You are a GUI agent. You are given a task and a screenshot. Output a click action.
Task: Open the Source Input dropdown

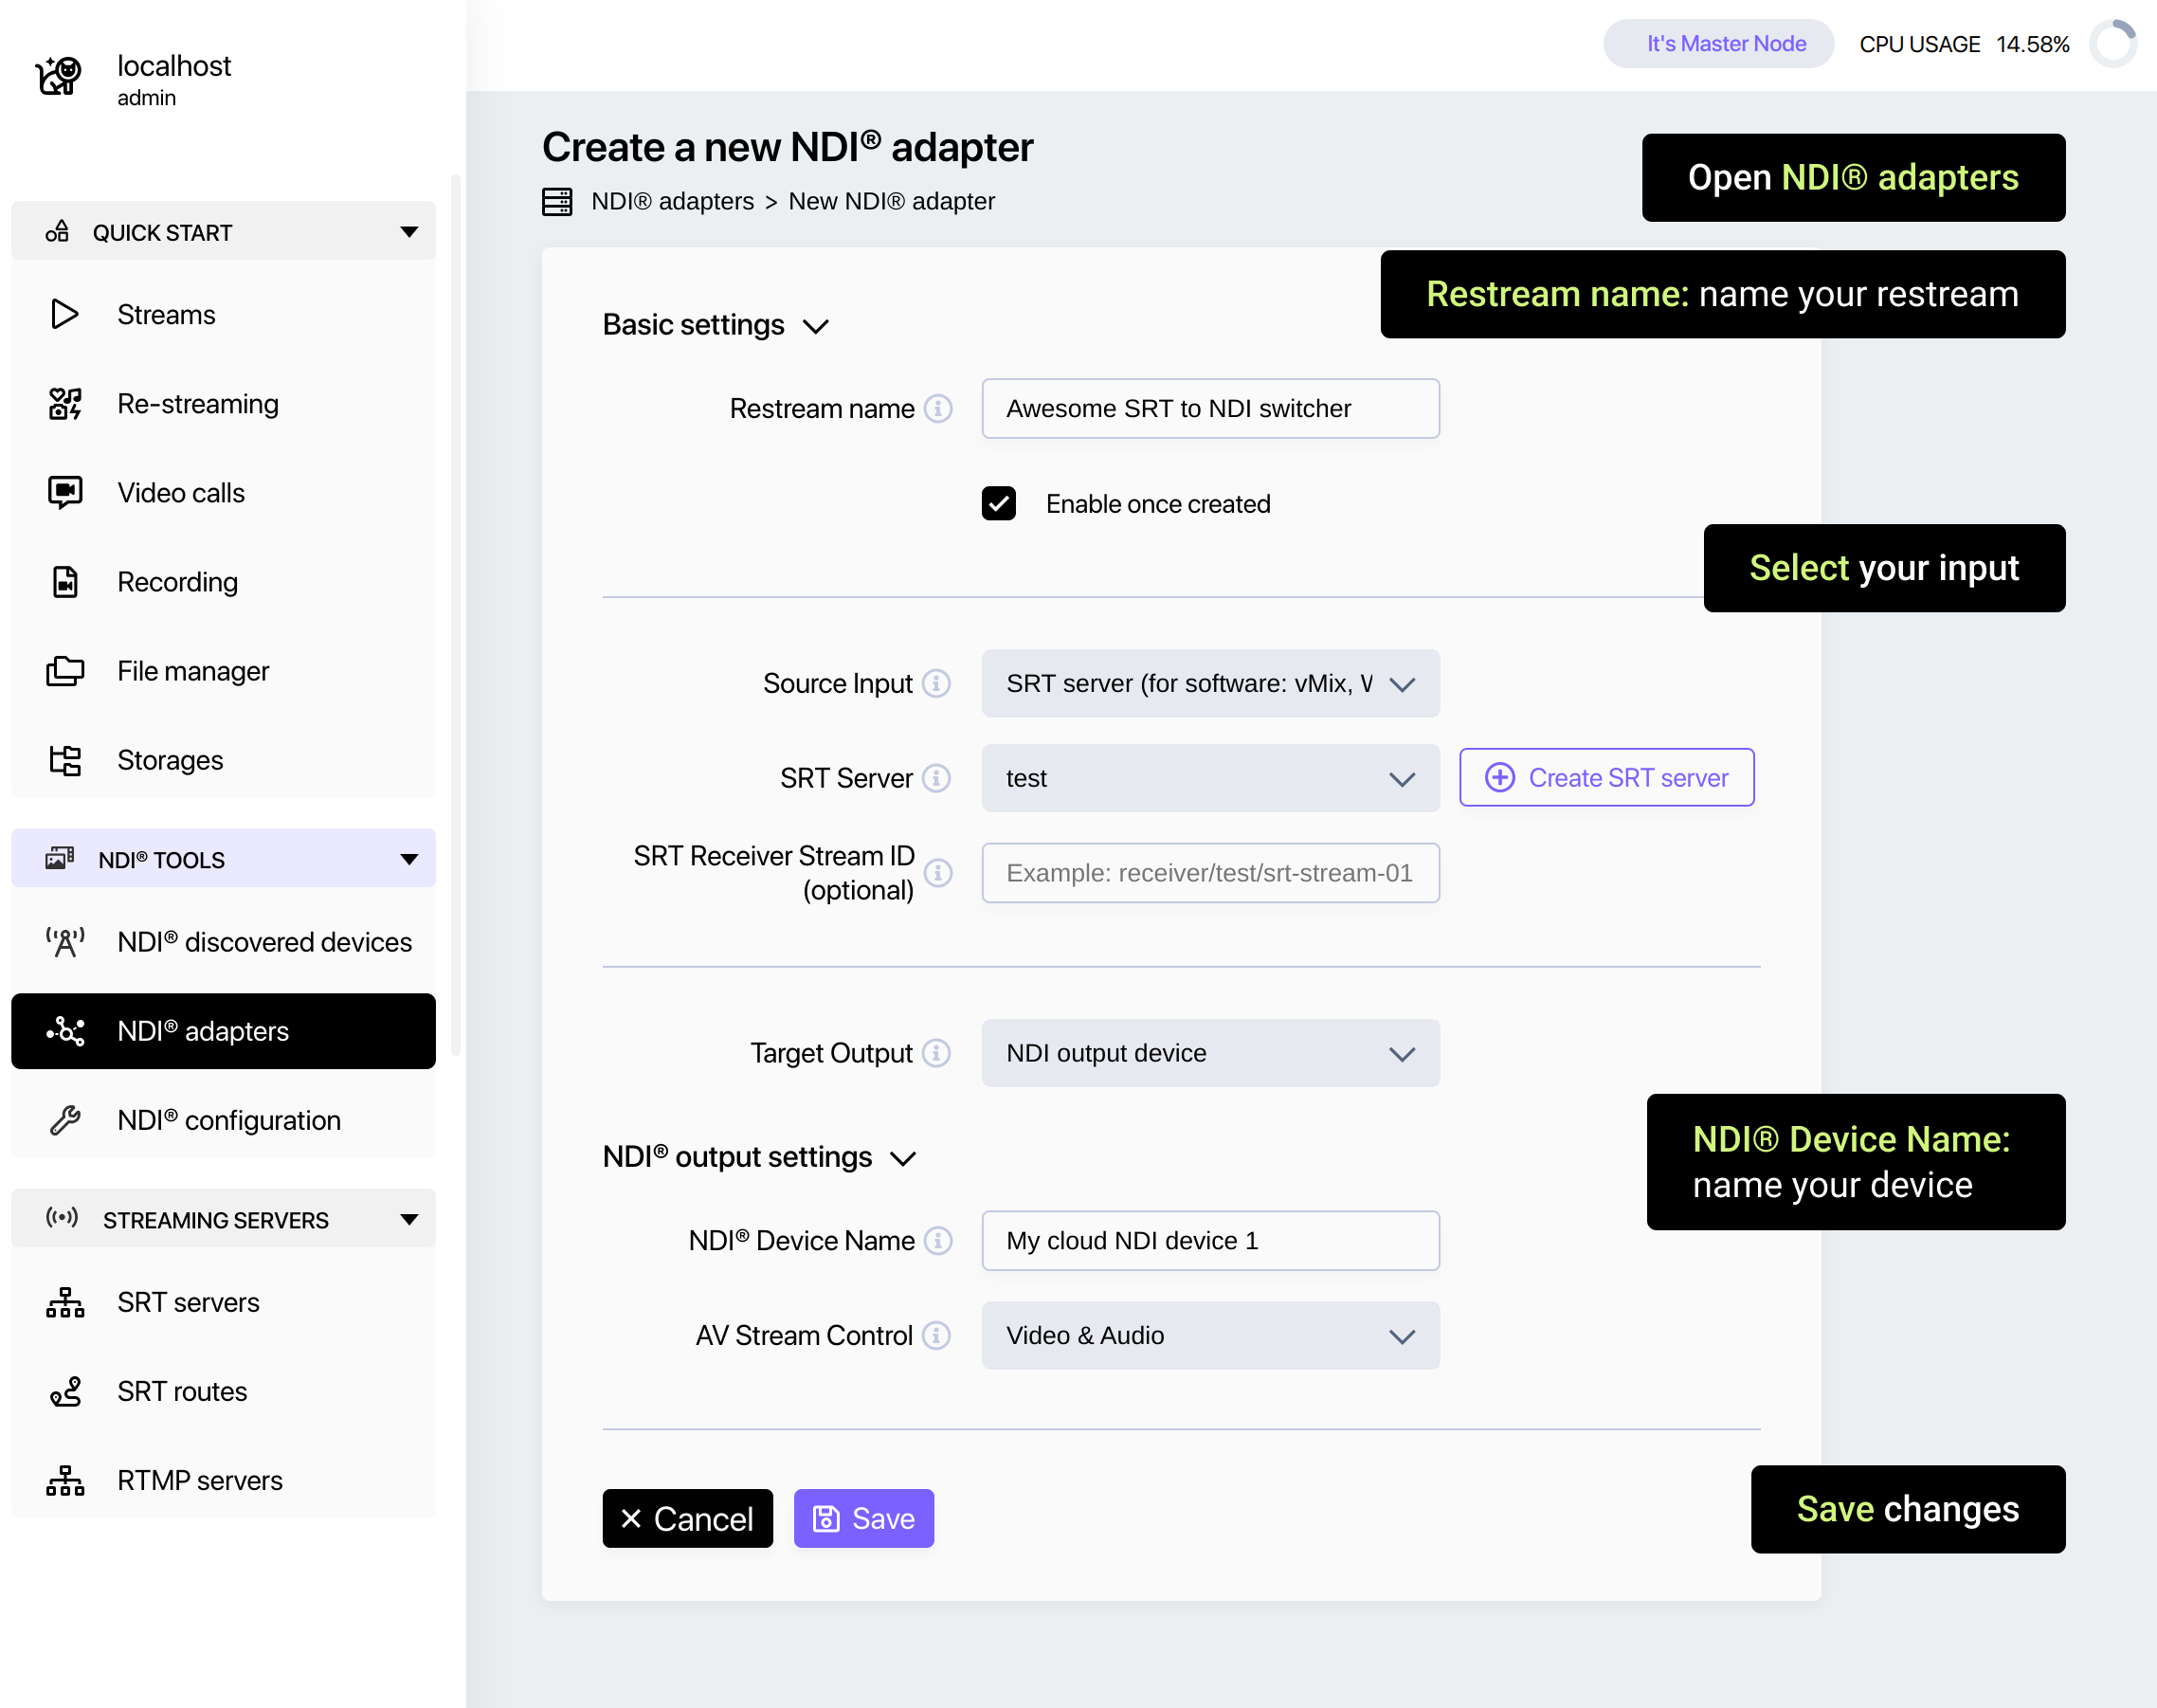1210,683
